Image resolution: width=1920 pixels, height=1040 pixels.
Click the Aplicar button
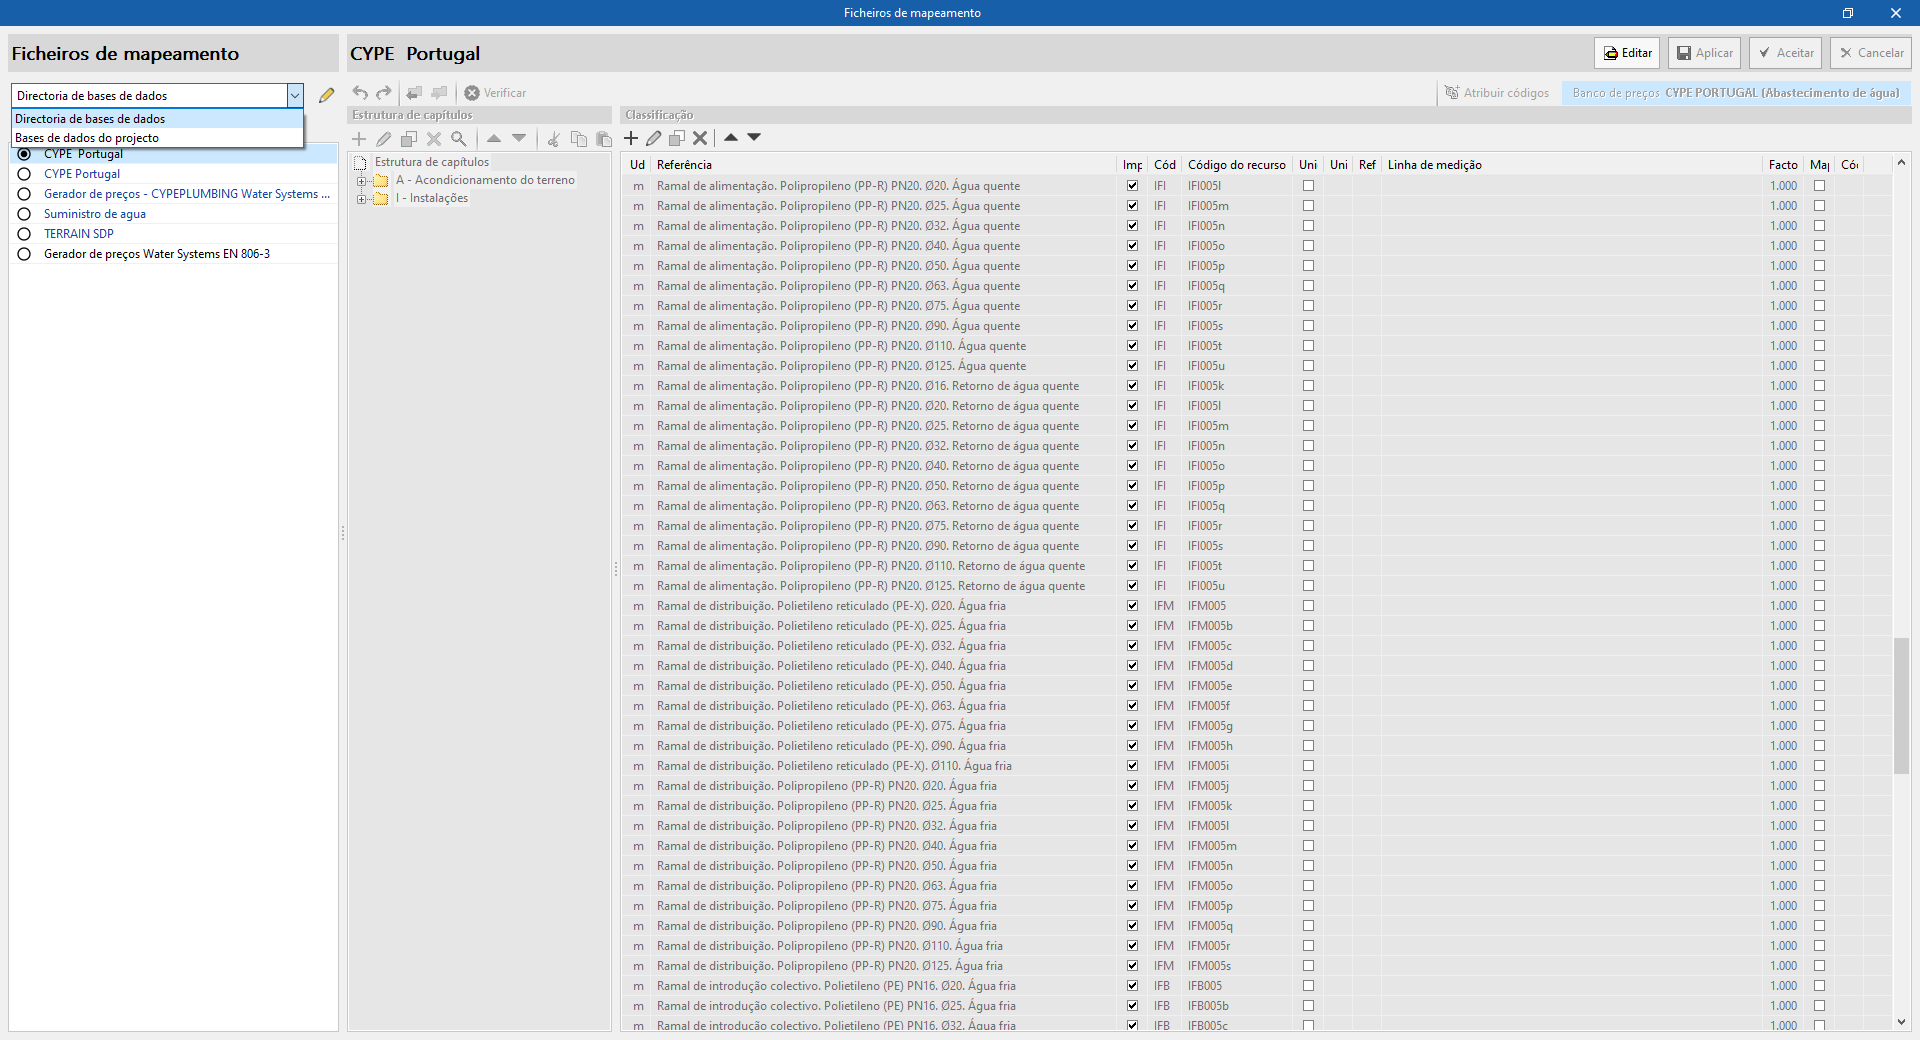click(1704, 53)
